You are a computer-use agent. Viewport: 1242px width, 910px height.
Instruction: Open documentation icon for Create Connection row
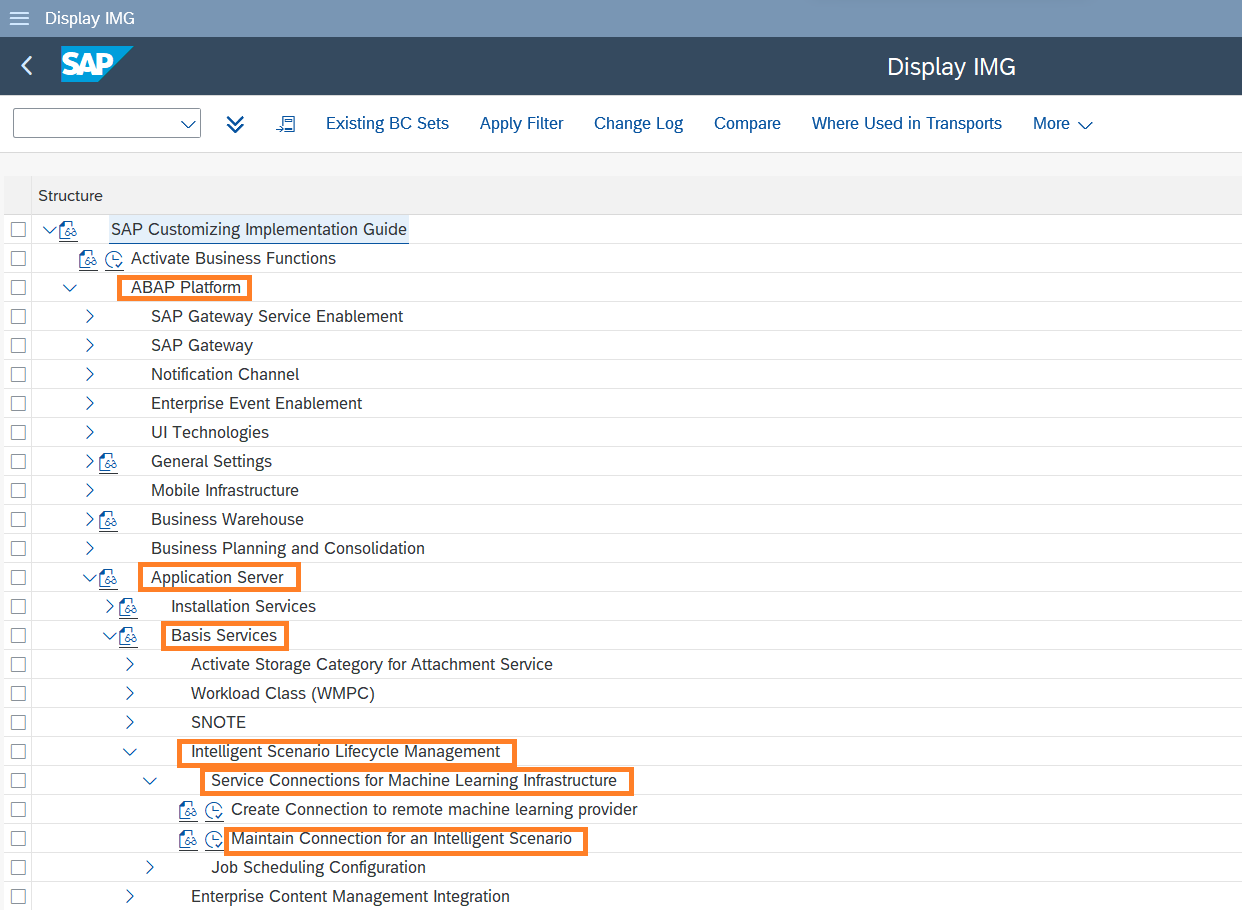(188, 810)
